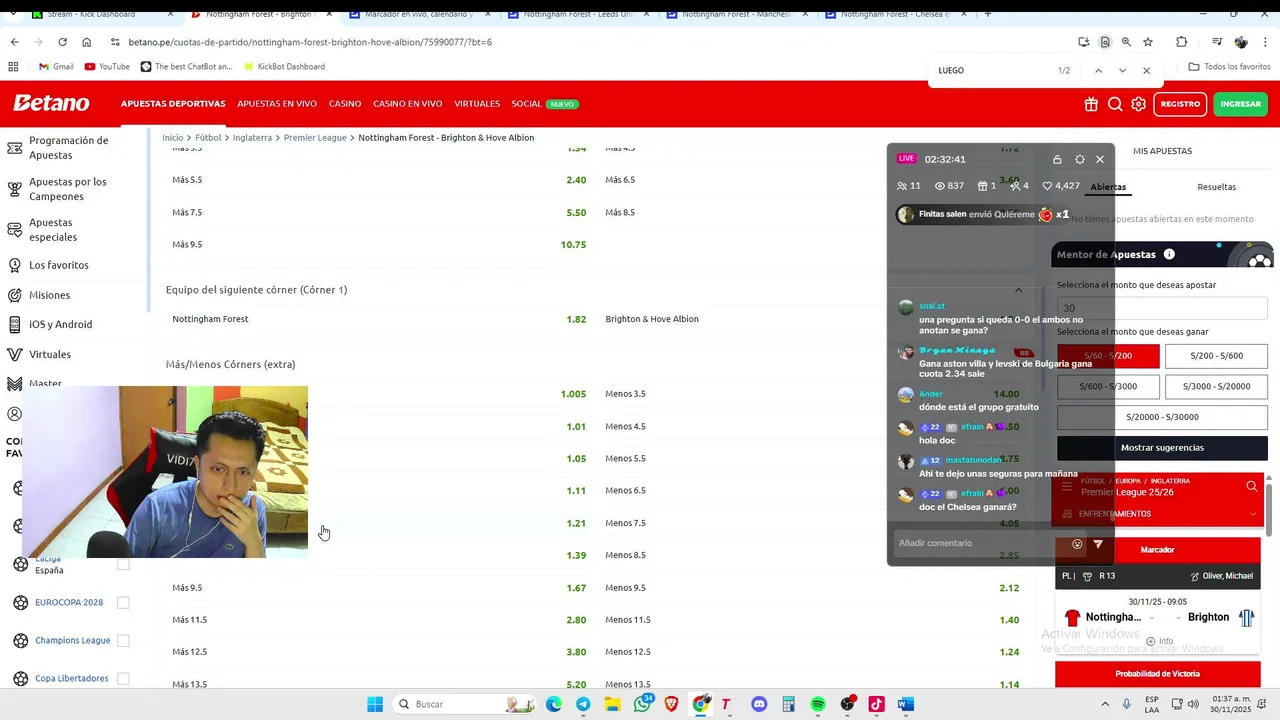Go to next search result in find bar
This screenshot has width=1280, height=720.
[x=1122, y=70]
